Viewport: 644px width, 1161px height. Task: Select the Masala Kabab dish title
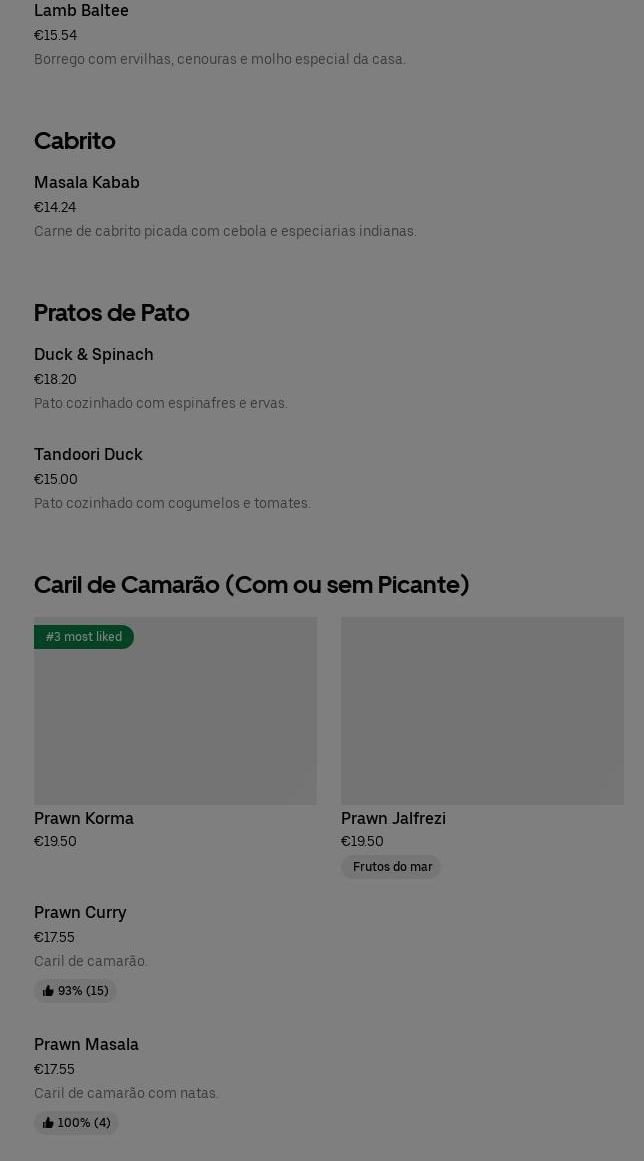[x=87, y=183]
